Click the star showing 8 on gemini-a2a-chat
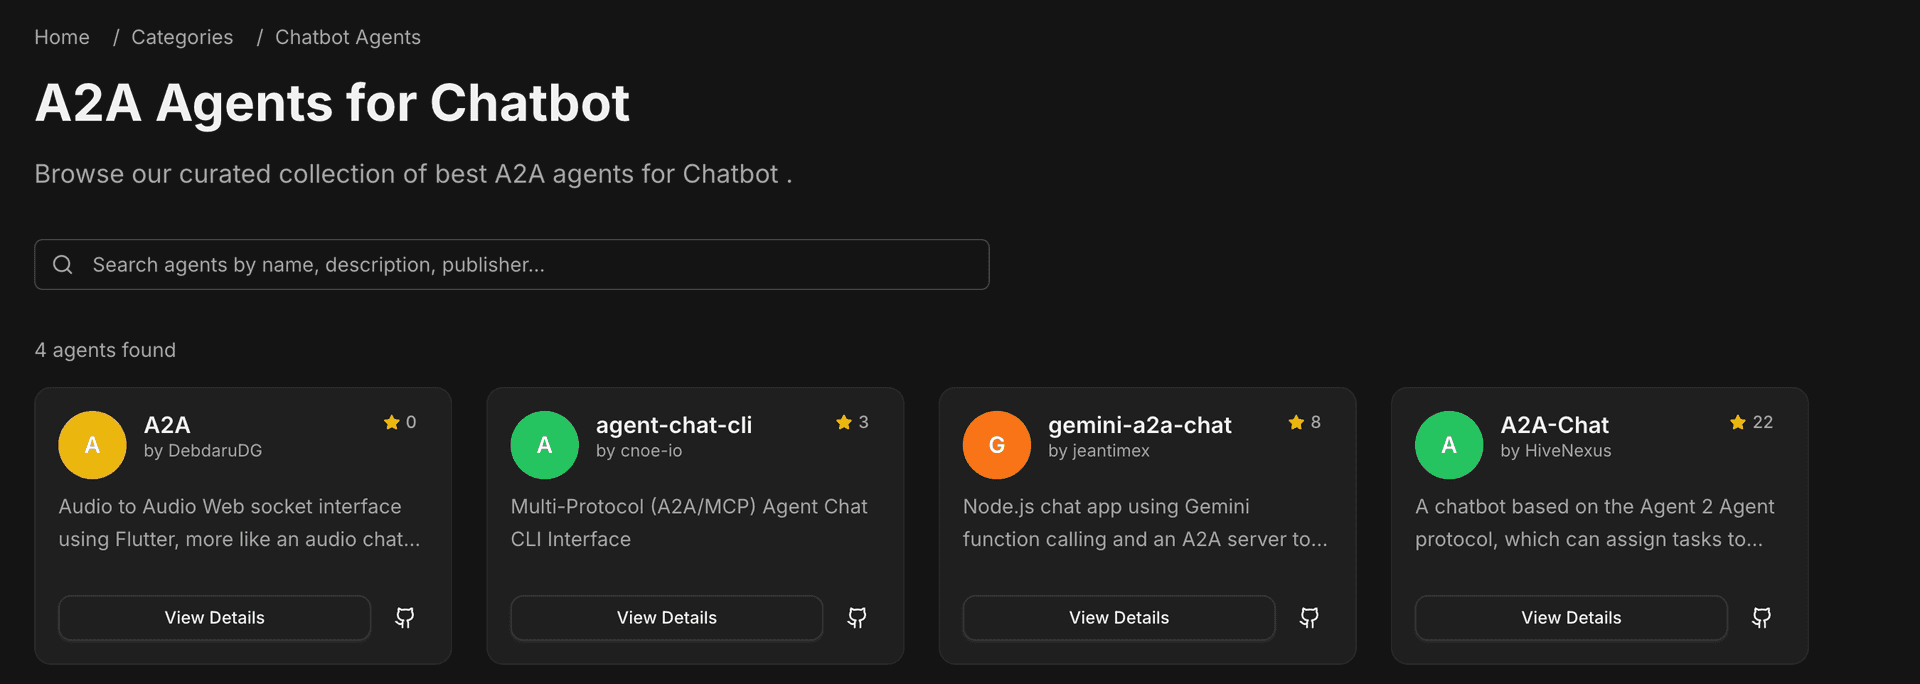 coord(1303,422)
